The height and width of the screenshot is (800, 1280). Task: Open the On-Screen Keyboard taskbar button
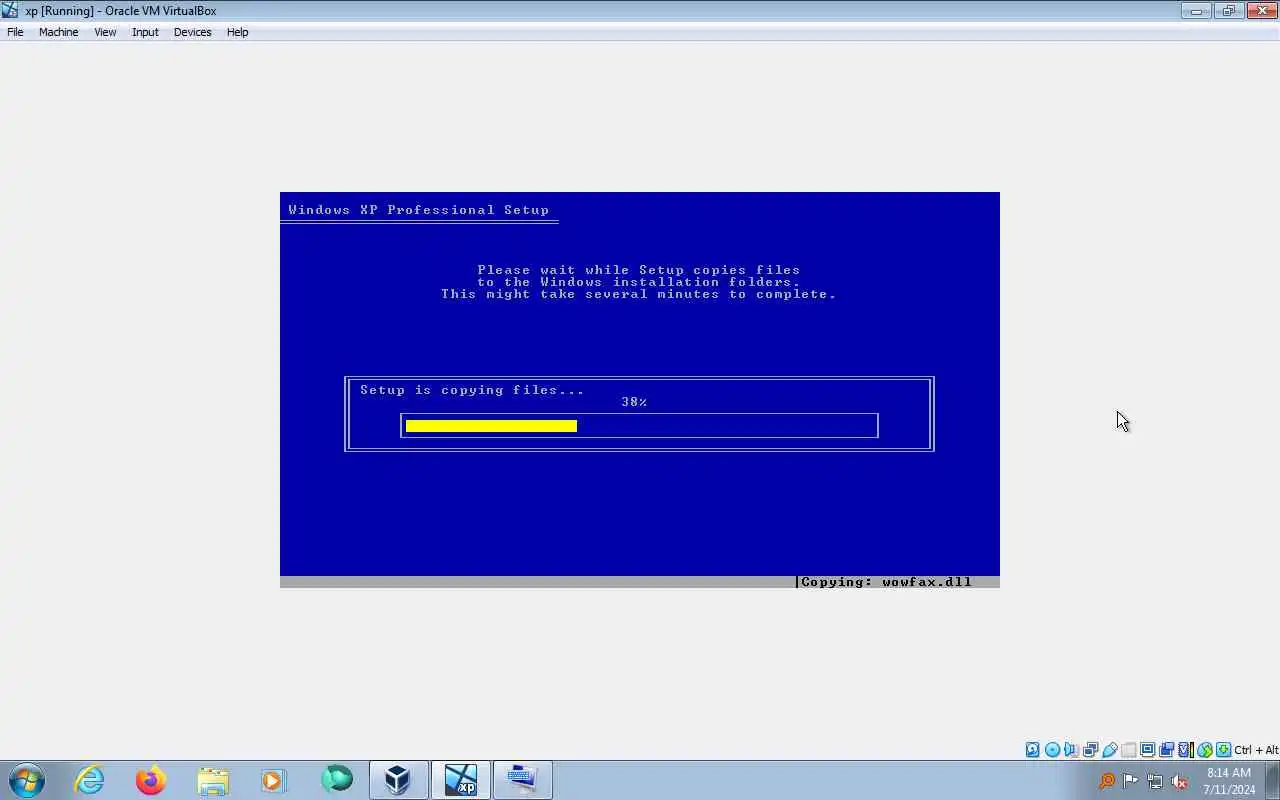[523, 780]
